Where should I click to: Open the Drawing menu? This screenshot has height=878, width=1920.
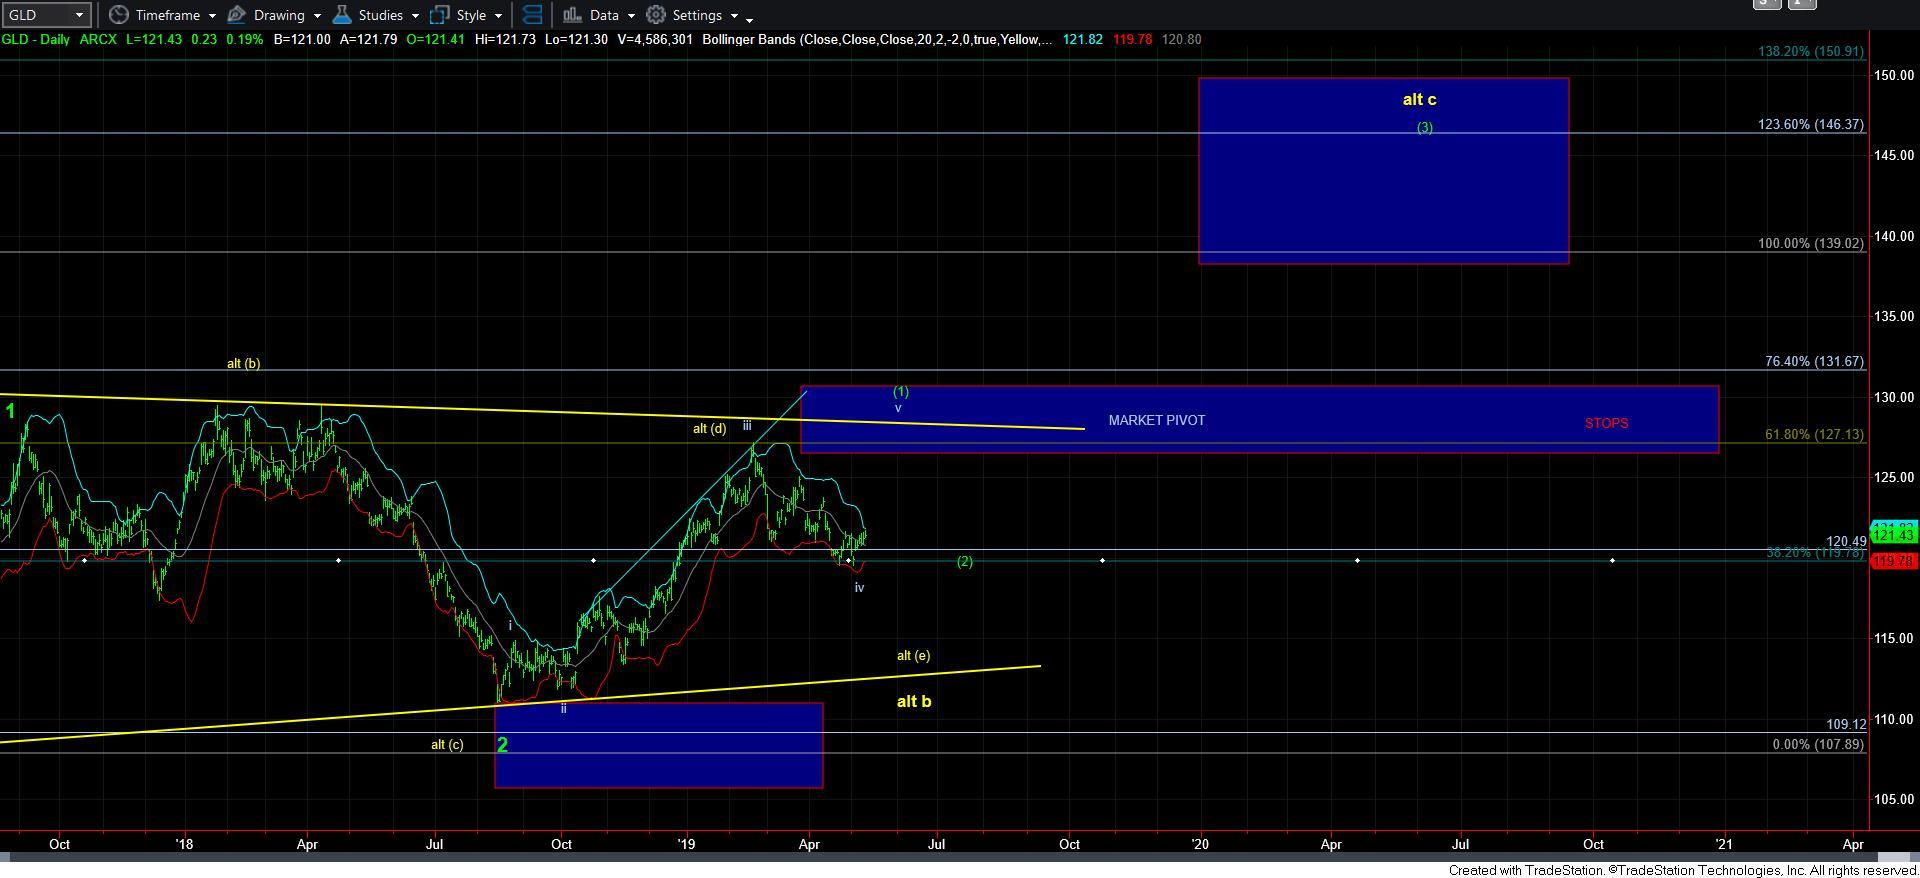pos(279,15)
